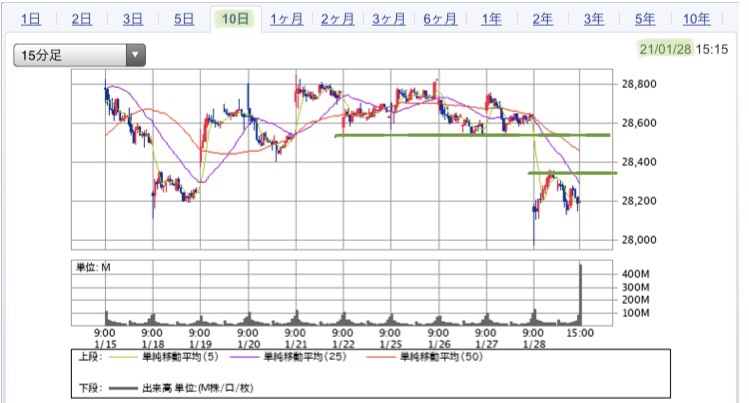Screen dimensions: 749x403
Task: Switch to the 1ヶ月 range tab
Action: [287, 19]
